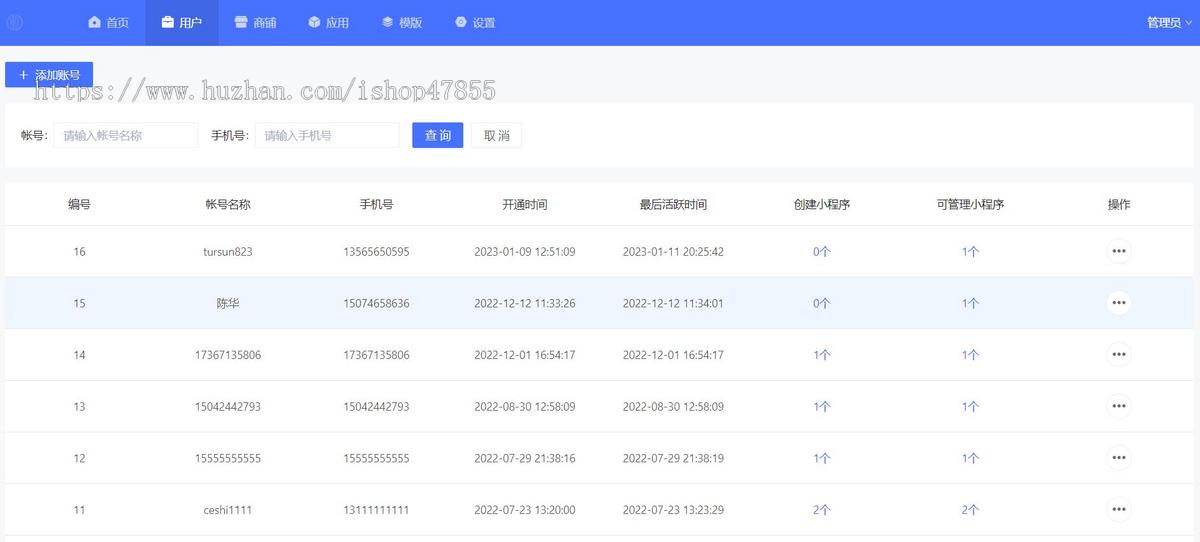Open 创建小程序 count for 陈华

point(822,303)
